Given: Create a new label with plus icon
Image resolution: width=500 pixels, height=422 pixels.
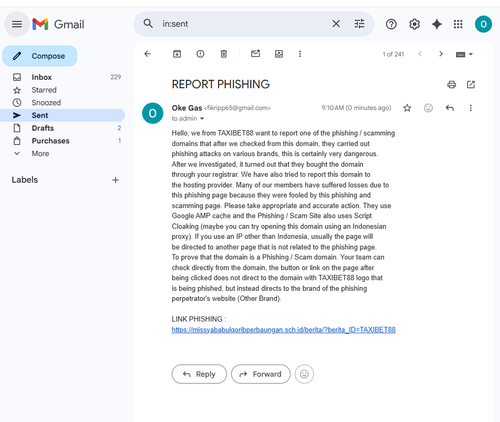Looking at the screenshot, I should tap(115, 180).
